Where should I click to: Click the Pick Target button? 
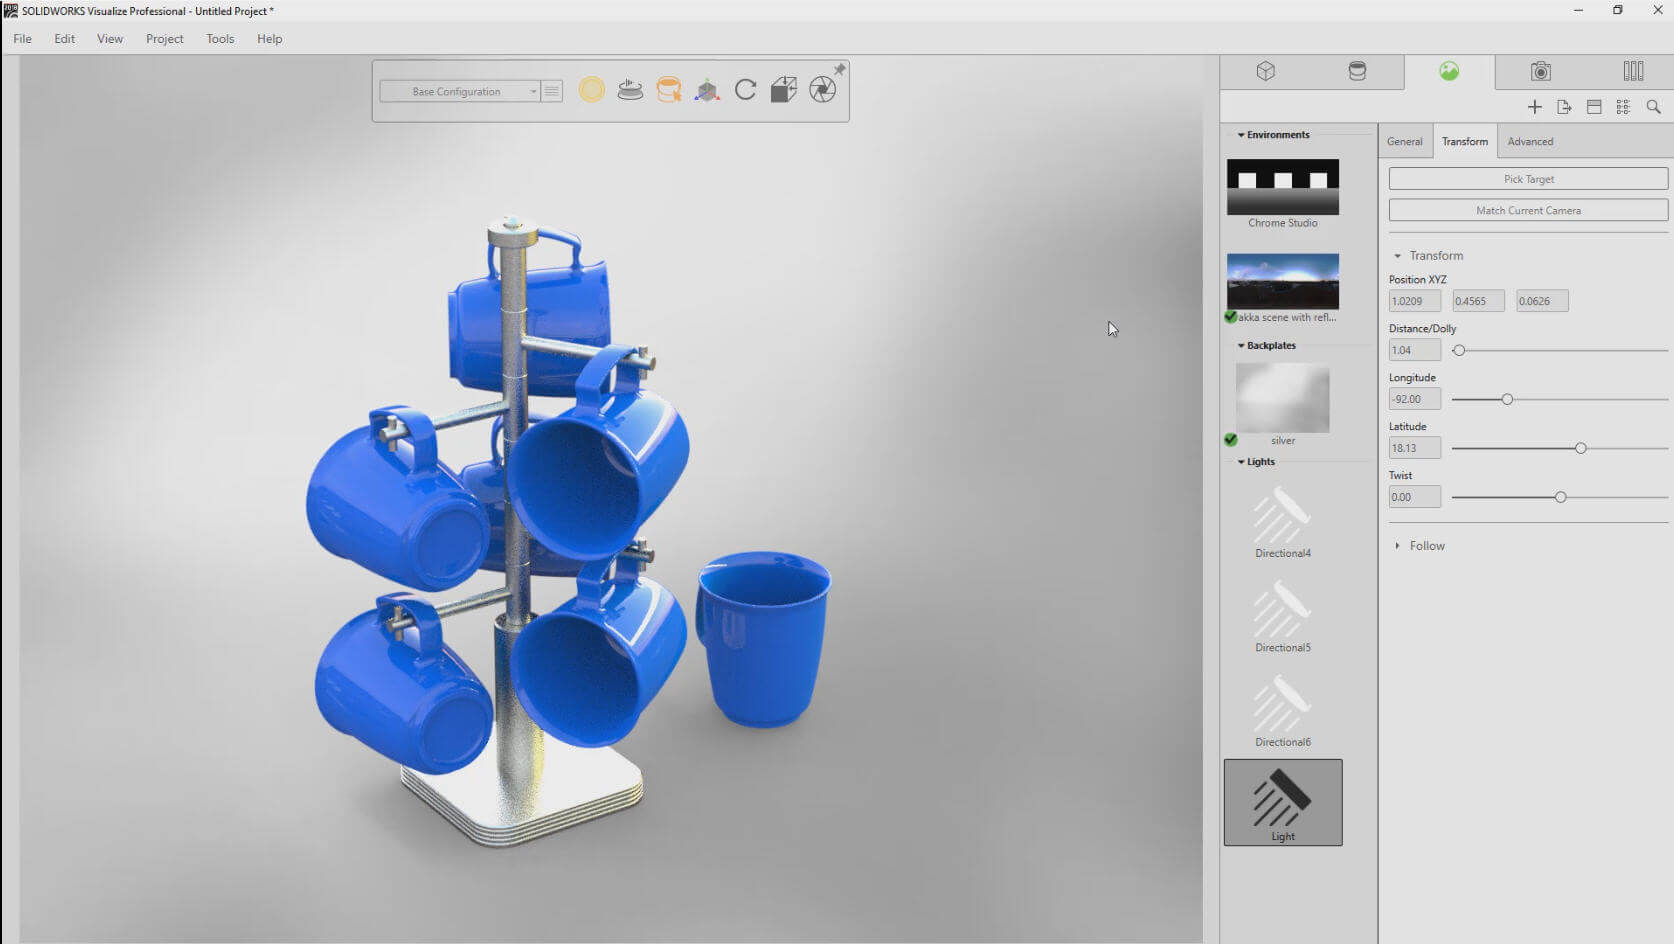(x=1527, y=178)
